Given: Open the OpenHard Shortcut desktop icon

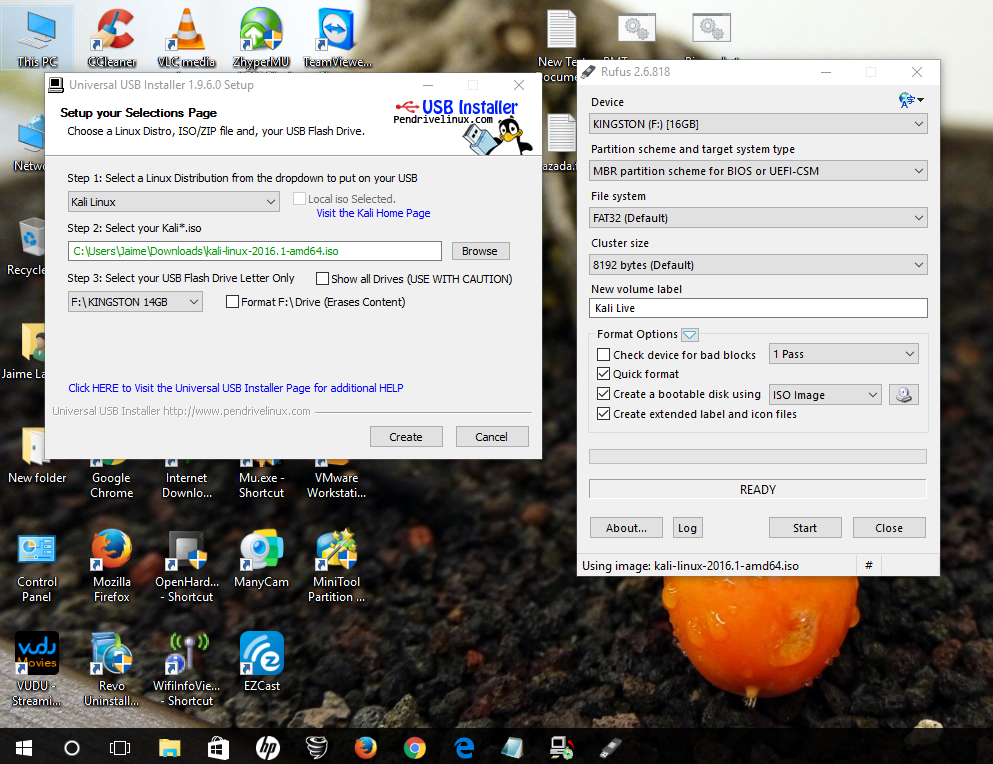Looking at the screenshot, I should point(186,566).
